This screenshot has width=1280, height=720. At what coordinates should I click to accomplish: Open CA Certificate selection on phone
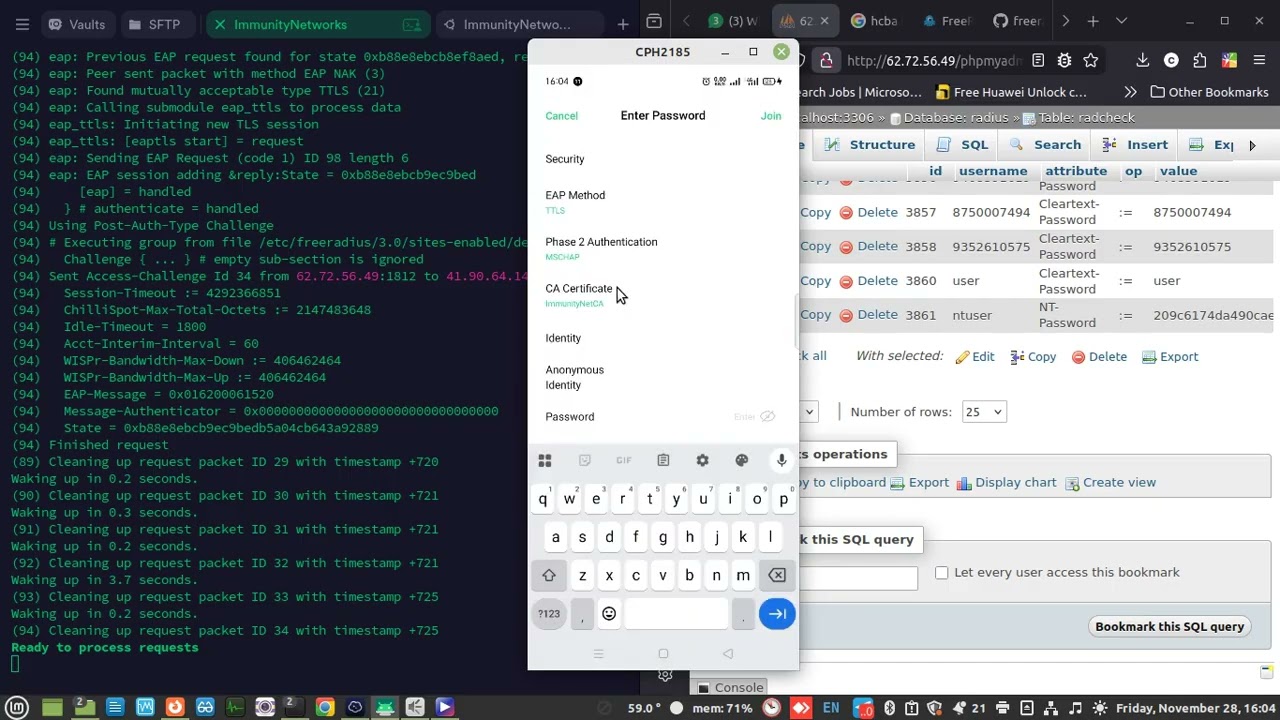pyautogui.click(x=662, y=294)
